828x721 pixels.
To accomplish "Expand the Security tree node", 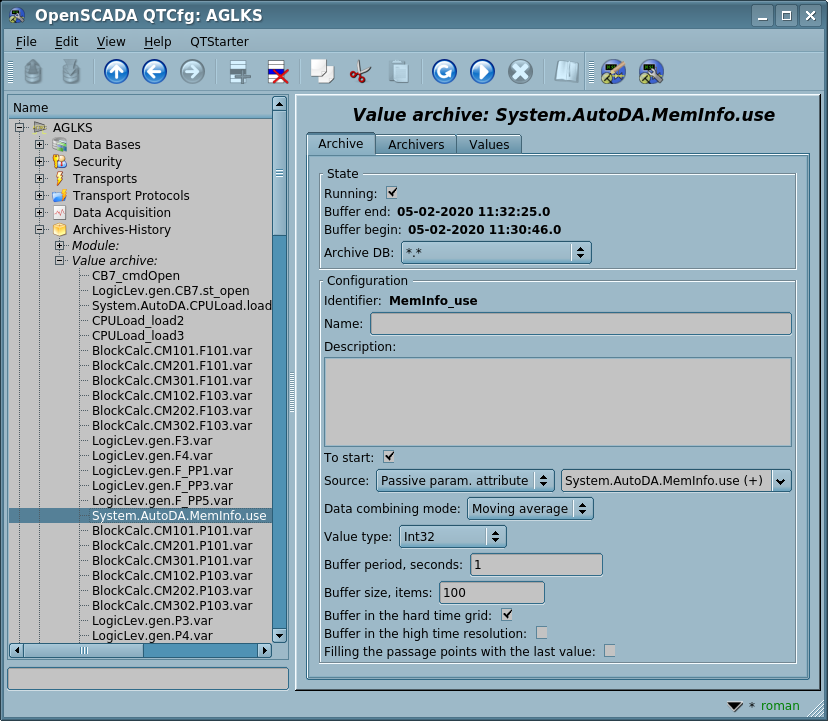I will [40, 161].
